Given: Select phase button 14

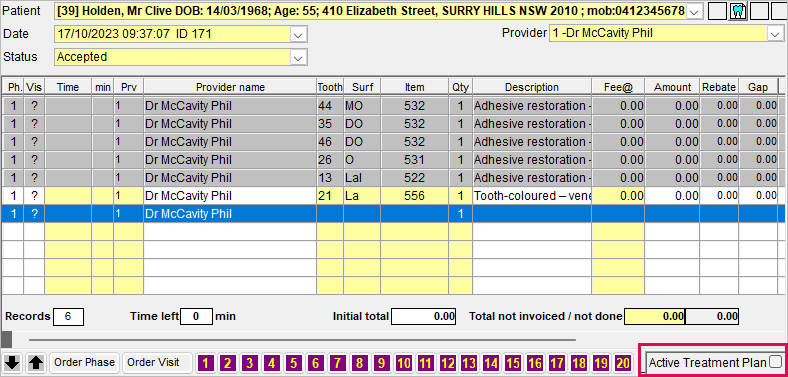Looking at the screenshot, I should coord(491,363).
